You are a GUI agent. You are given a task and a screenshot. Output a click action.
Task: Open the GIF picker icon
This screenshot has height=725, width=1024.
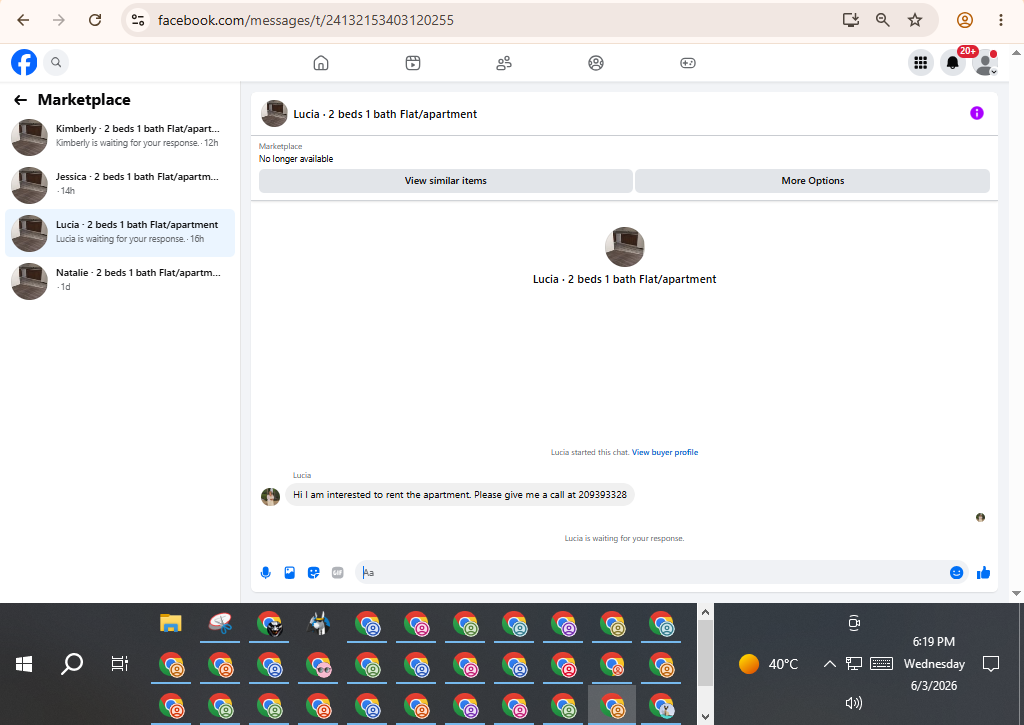click(x=338, y=573)
